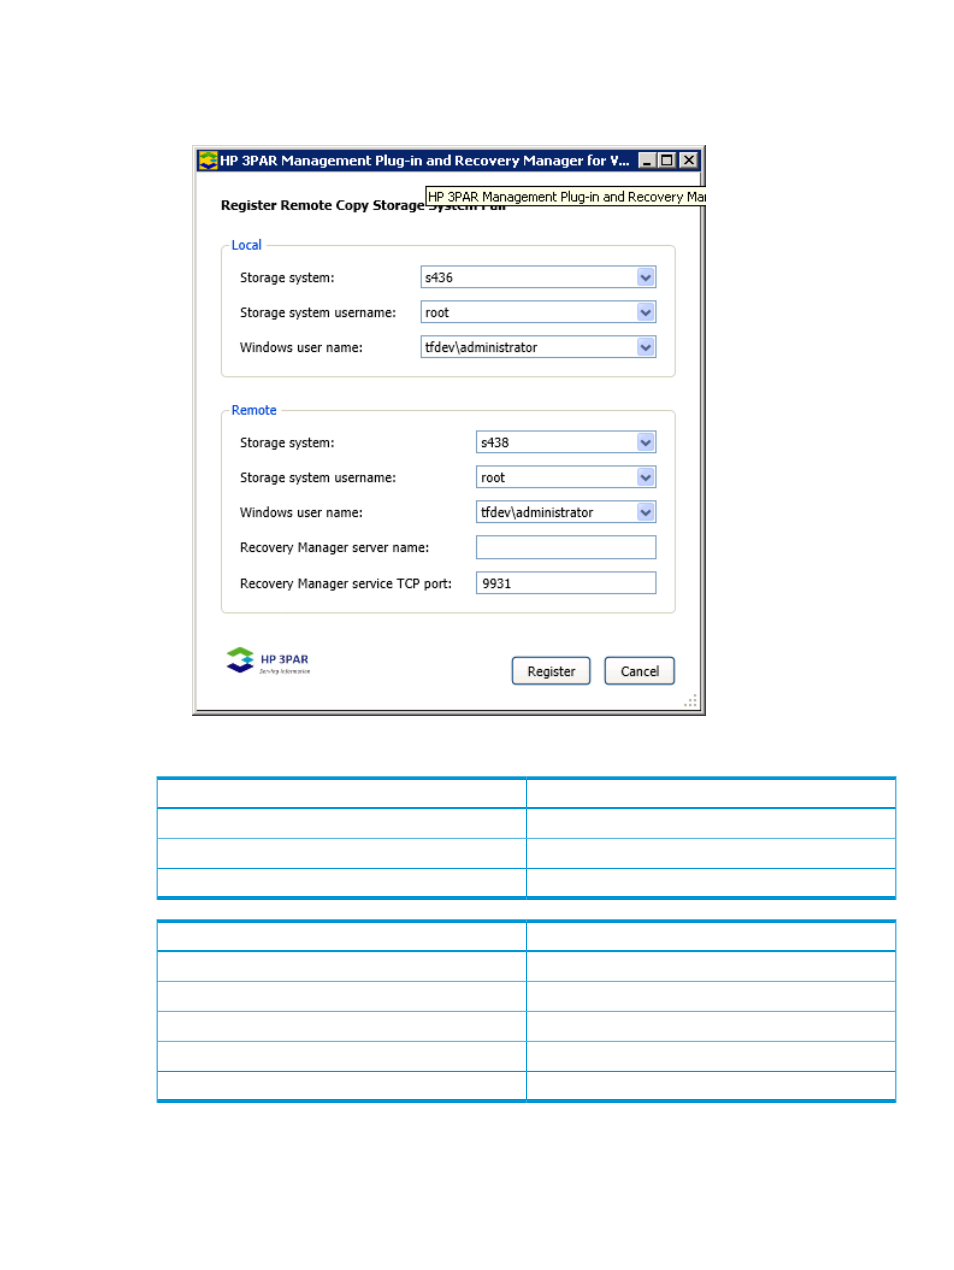The image size is (954, 1270).
Task: Click the Local tfdev\administrator value
Action: click(481, 348)
